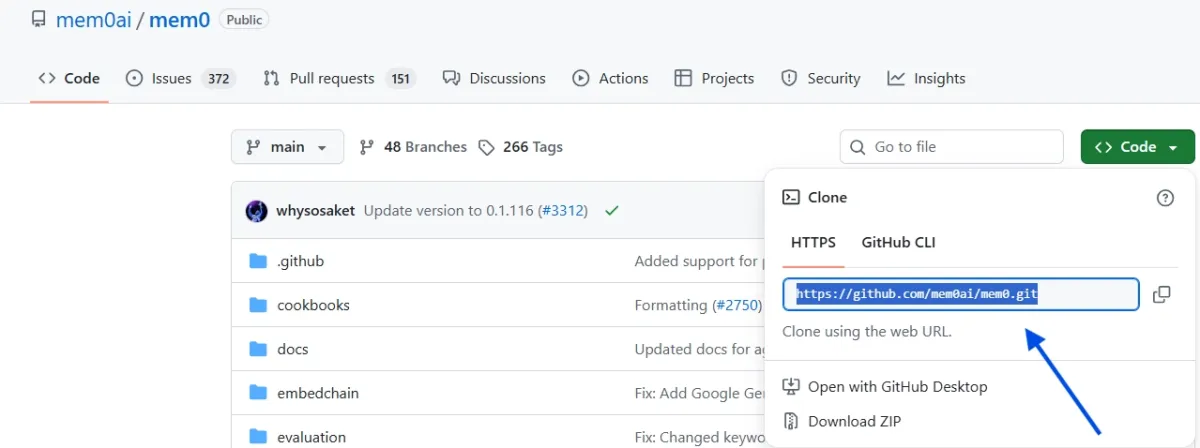Open the docs folder
1200x448 pixels.
click(x=293, y=349)
